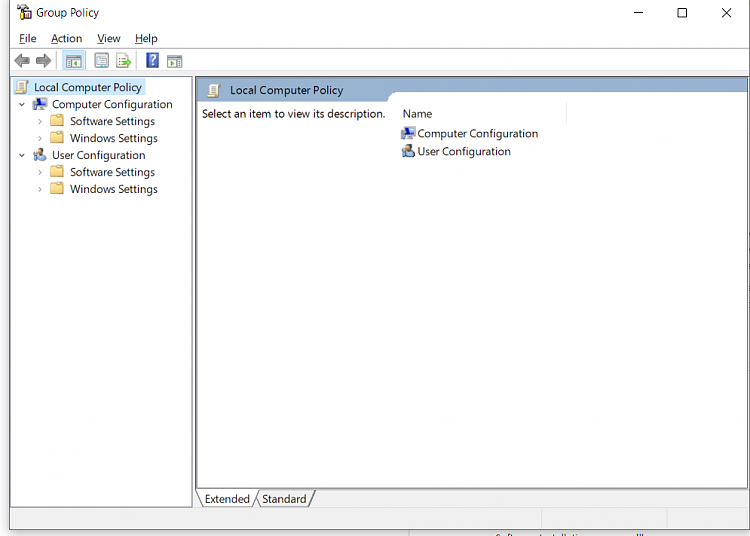This screenshot has height=536, width=750.
Task: Click the Forward arrow toolbar icon
Action: (x=43, y=61)
